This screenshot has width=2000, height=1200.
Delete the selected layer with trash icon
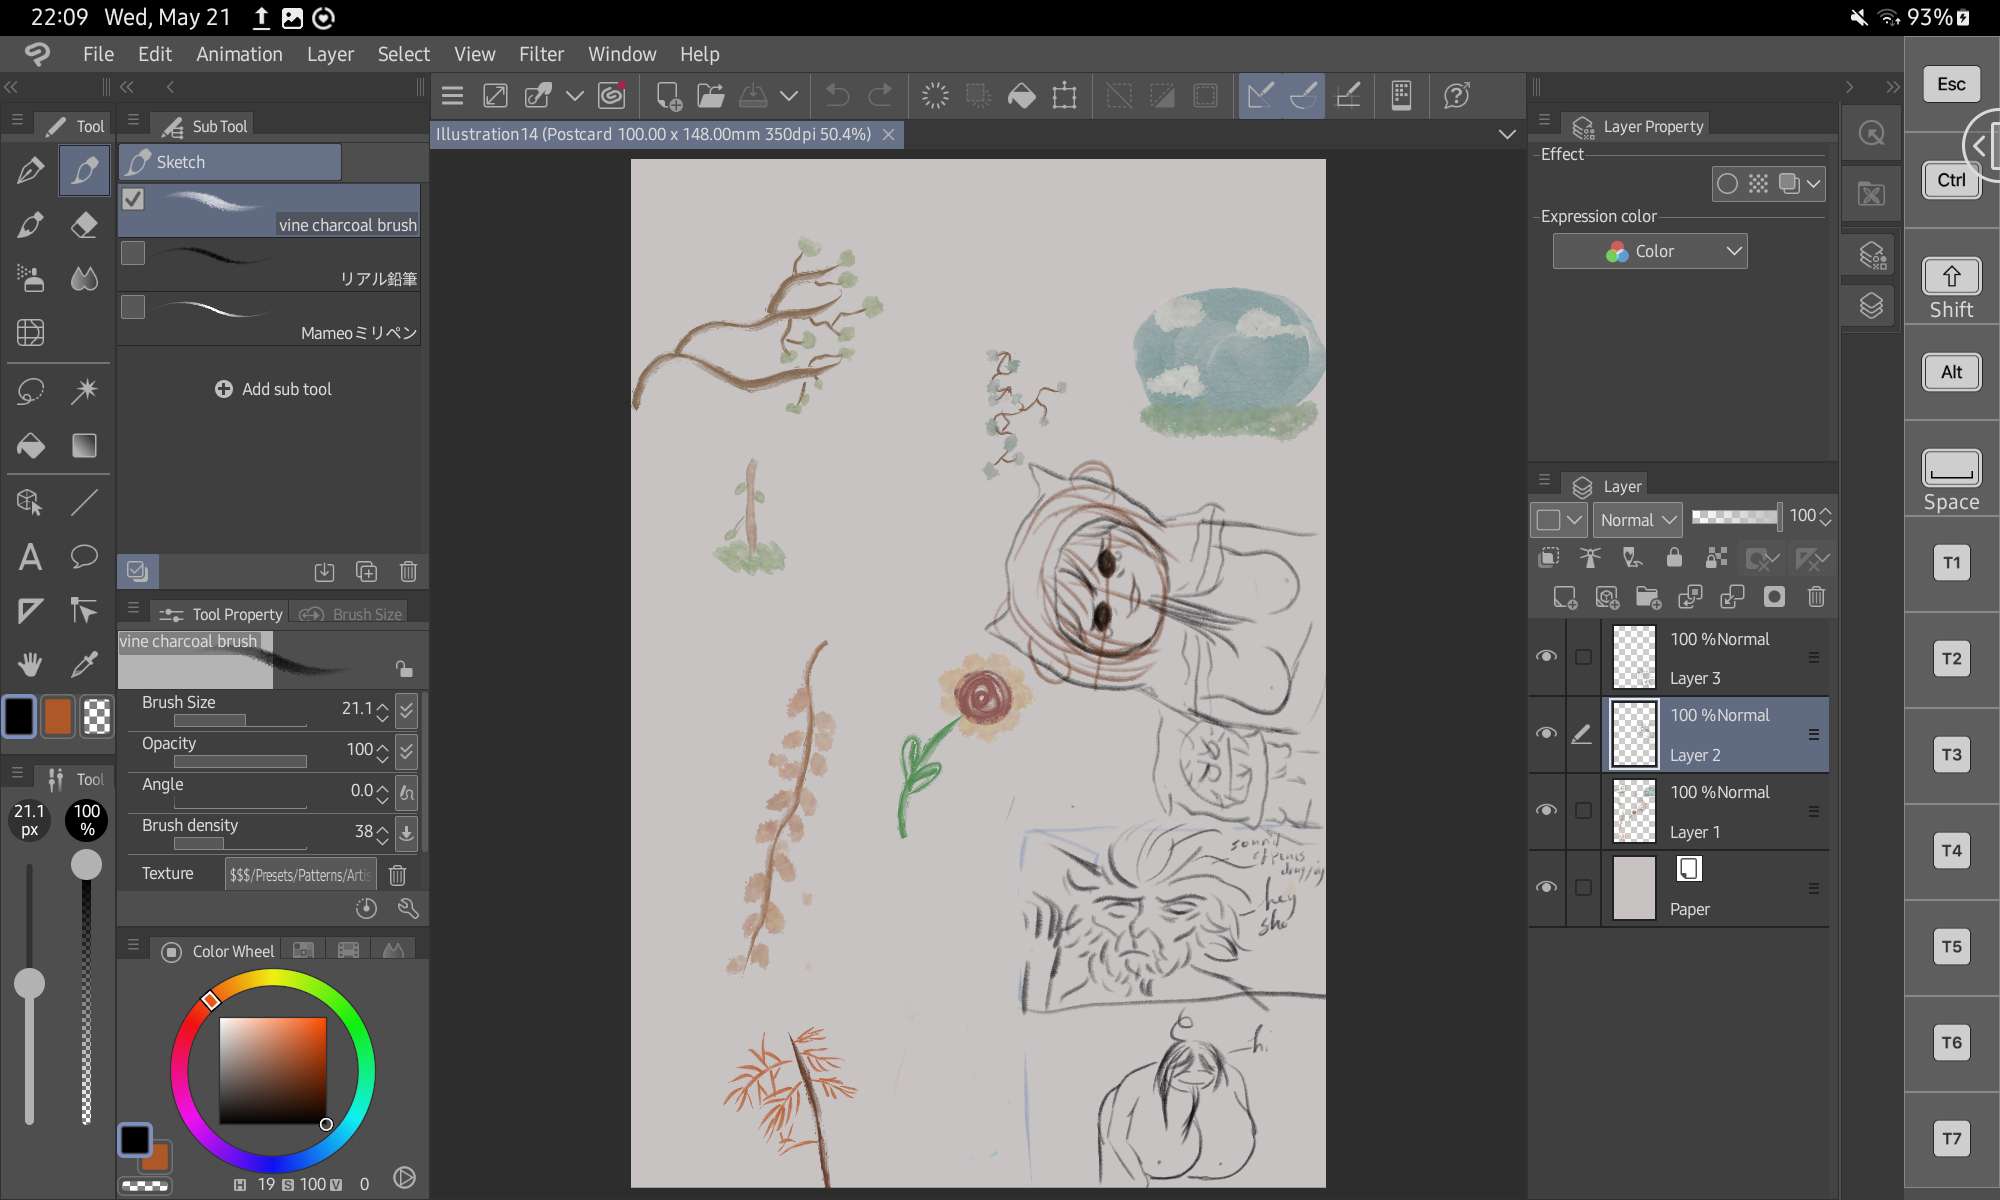coord(1816,597)
